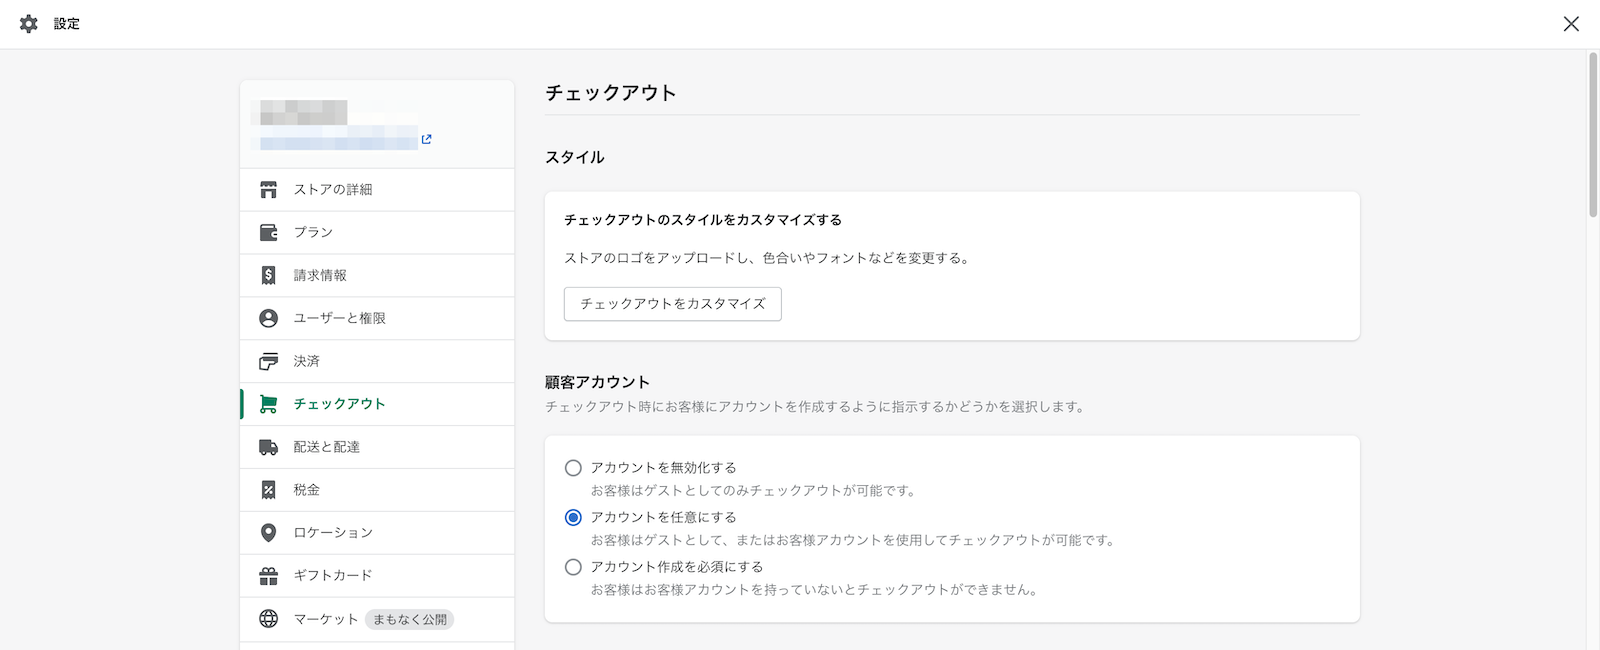Close the settings window with X
The image size is (1600, 650).
pos(1571,24)
